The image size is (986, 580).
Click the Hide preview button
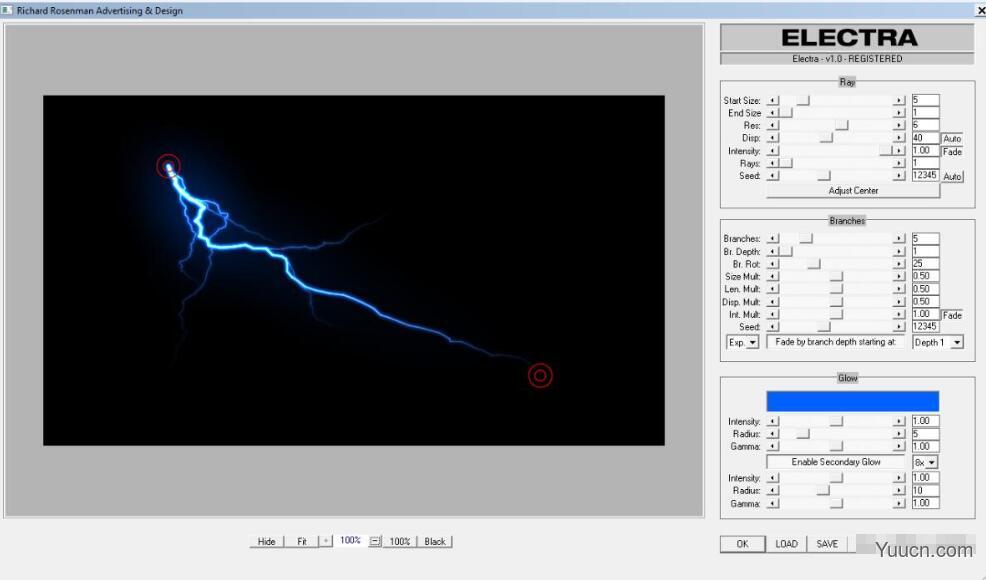[266, 541]
